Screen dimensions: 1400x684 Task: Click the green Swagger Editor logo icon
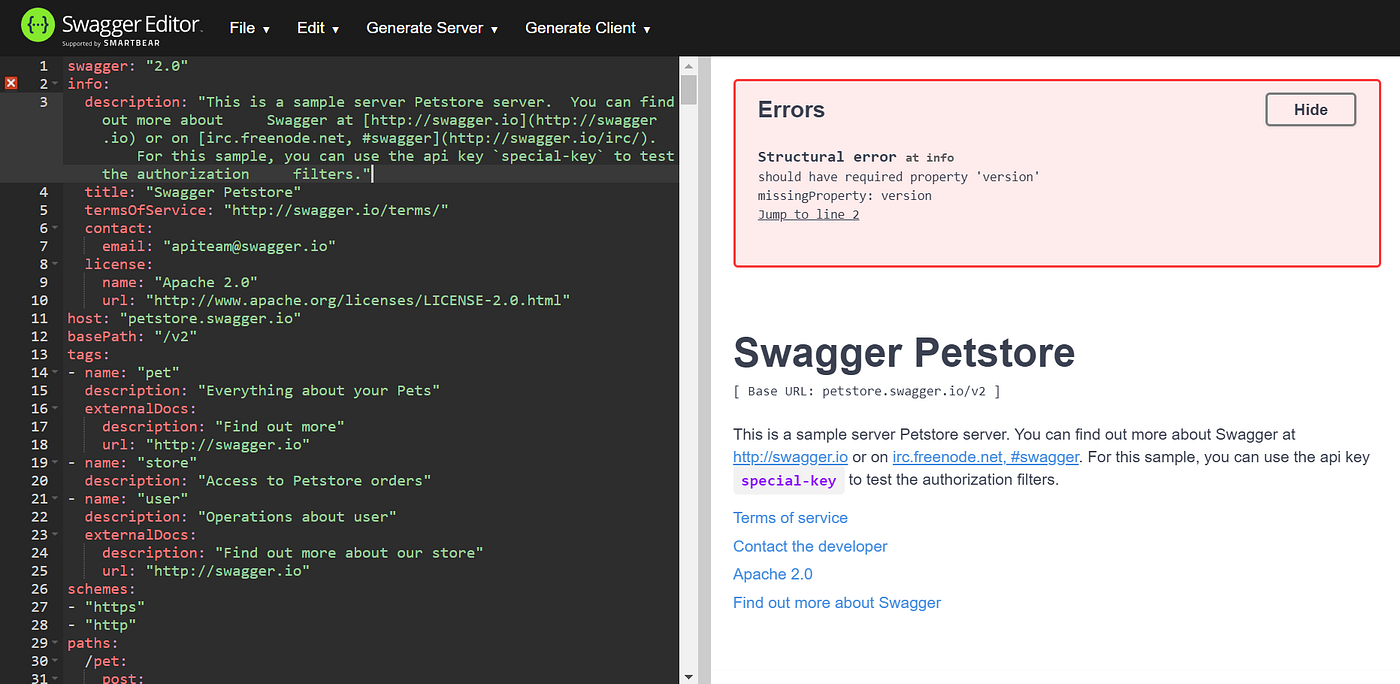pyautogui.click(x=36, y=24)
